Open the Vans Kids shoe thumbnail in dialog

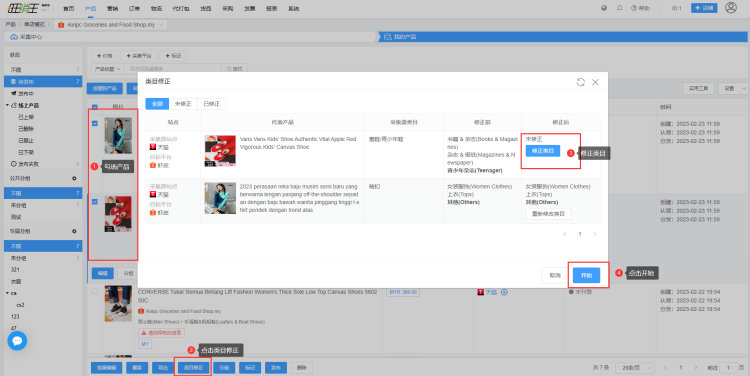[220, 151]
